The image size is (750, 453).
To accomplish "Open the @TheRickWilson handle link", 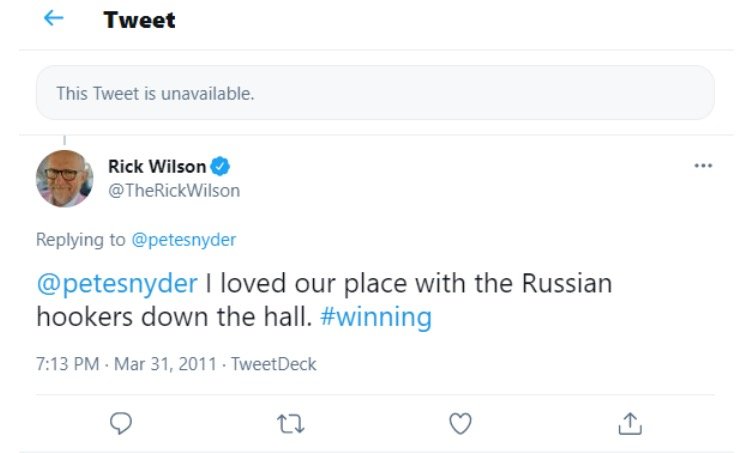I will tap(174, 190).
